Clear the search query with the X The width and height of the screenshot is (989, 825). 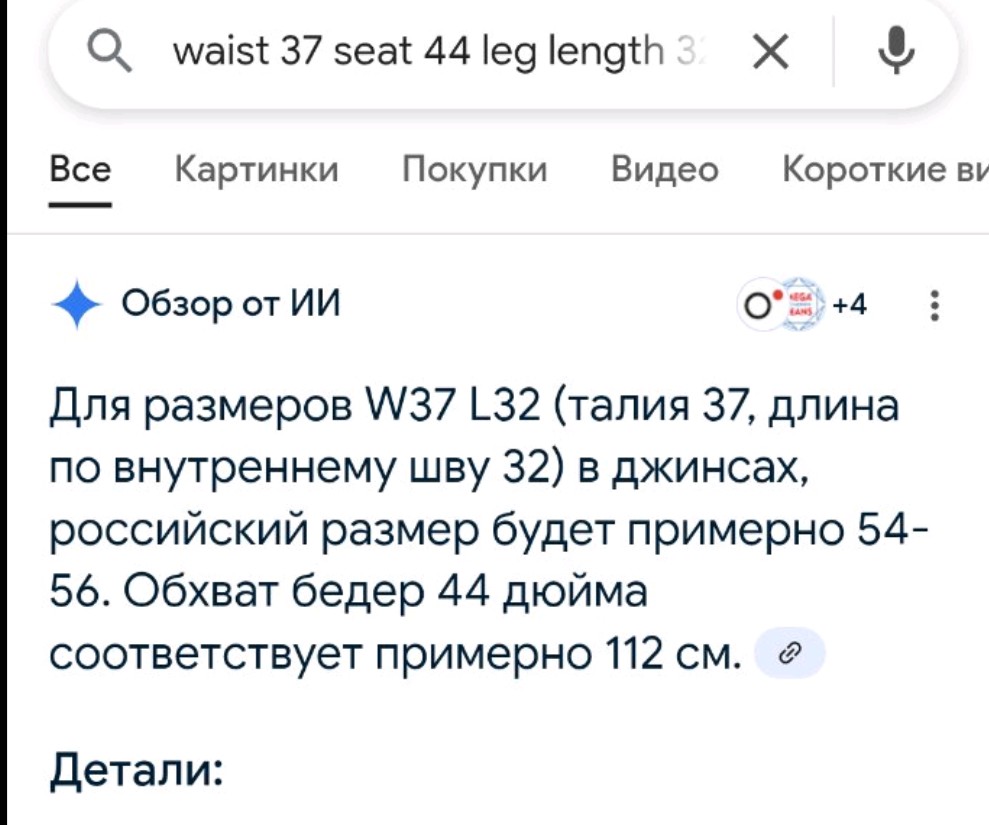click(x=768, y=52)
